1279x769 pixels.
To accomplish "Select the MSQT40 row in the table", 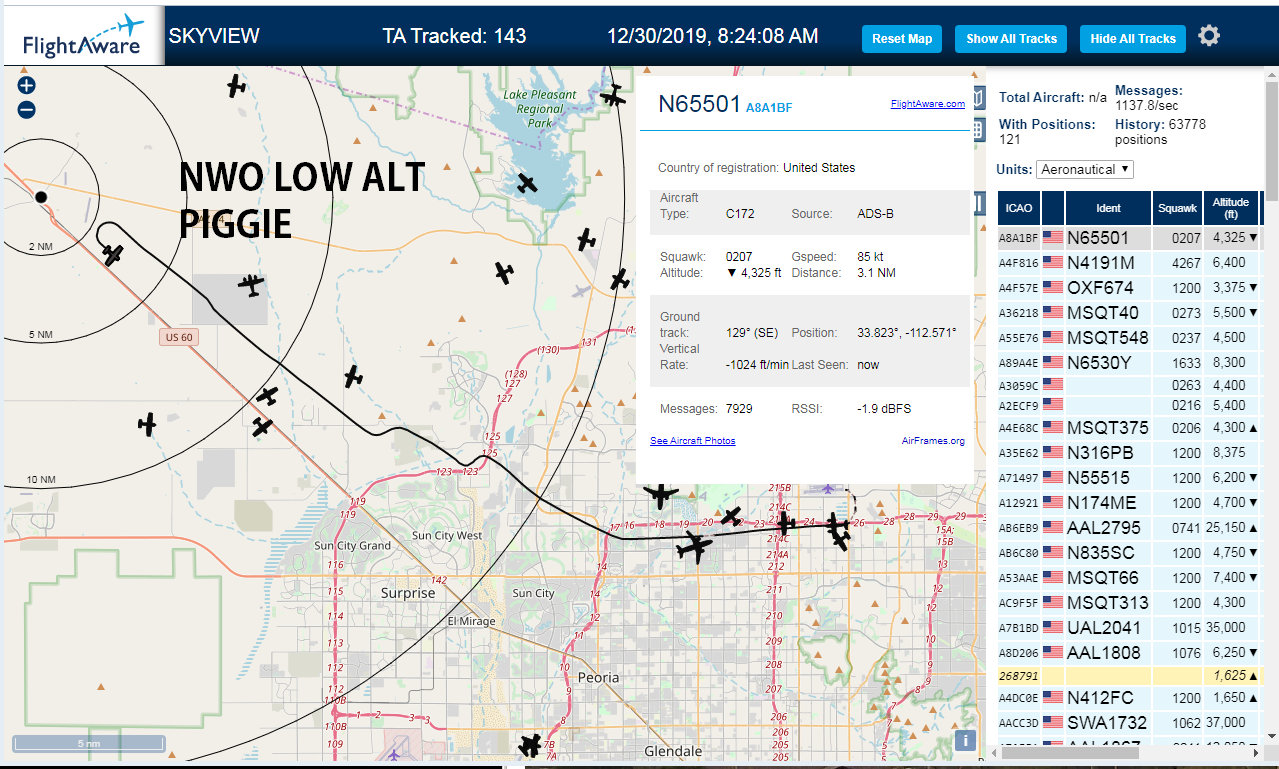I will [1129, 312].
